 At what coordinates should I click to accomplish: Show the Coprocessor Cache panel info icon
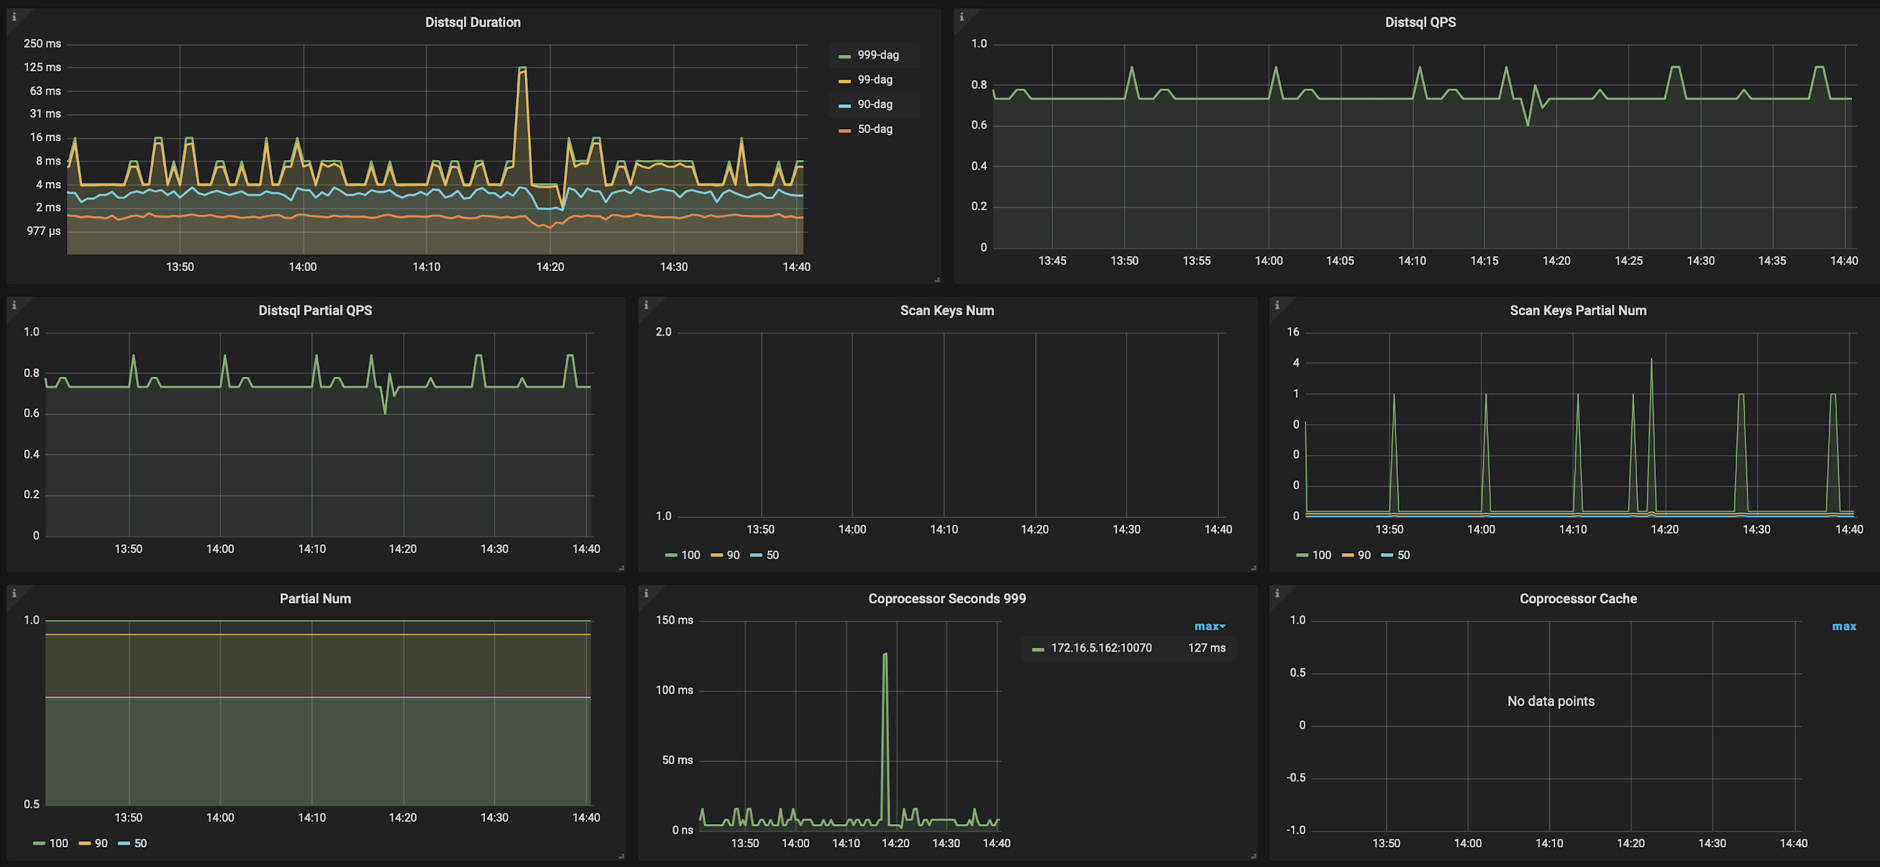(1277, 593)
